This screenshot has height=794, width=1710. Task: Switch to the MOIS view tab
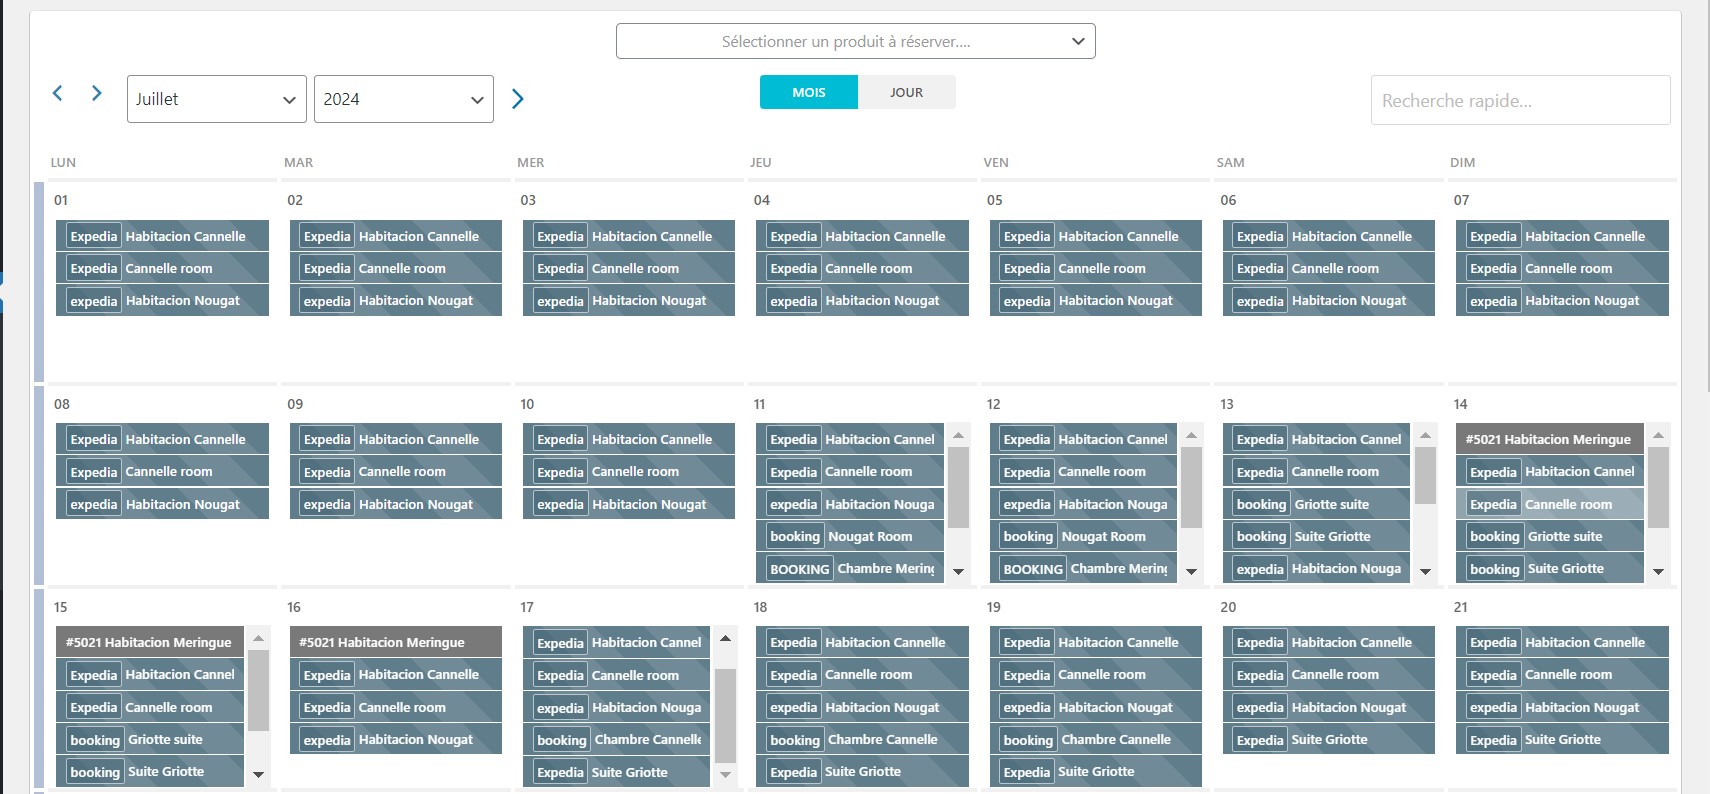point(809,92)
